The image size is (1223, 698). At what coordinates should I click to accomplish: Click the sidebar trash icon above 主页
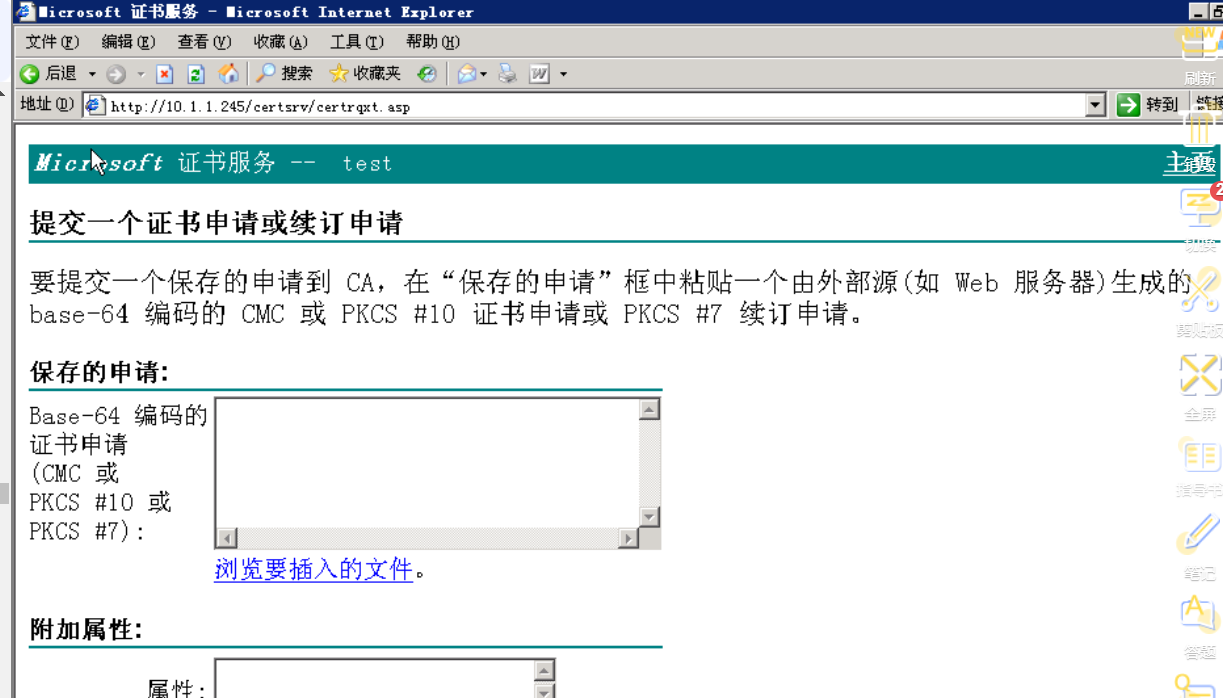pyautogui.click(x=1198, y=128)
